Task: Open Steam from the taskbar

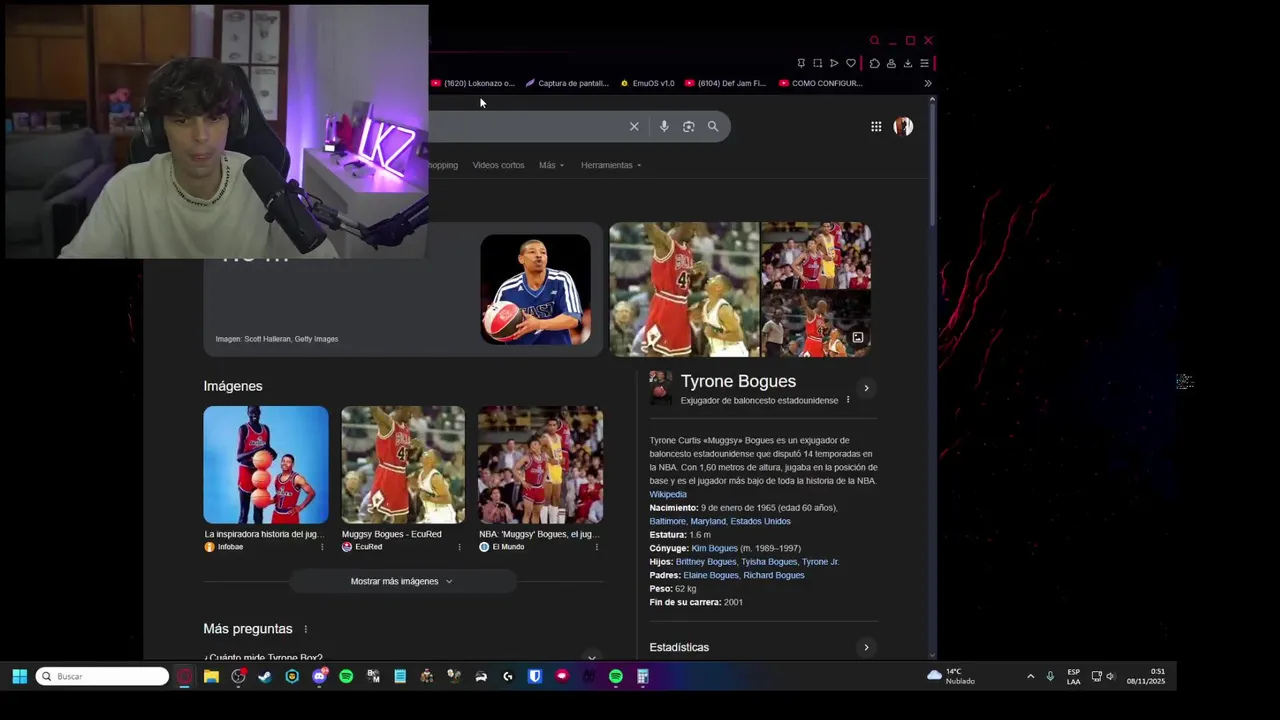Action: click(x=265, y=676)
